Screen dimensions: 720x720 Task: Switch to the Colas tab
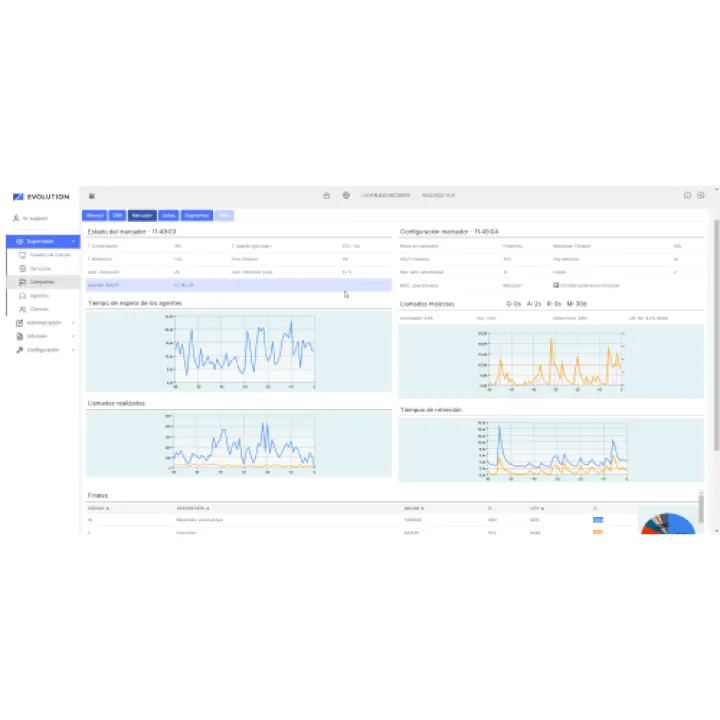169,215
